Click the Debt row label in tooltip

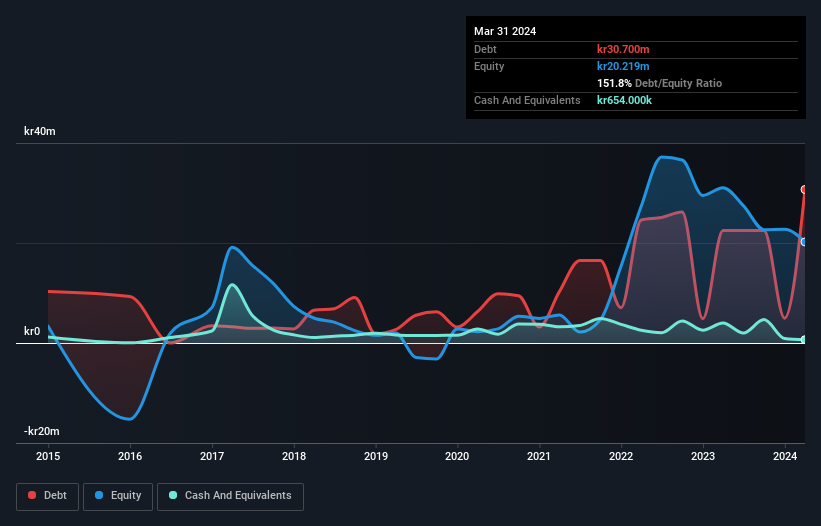click(485, 49)
